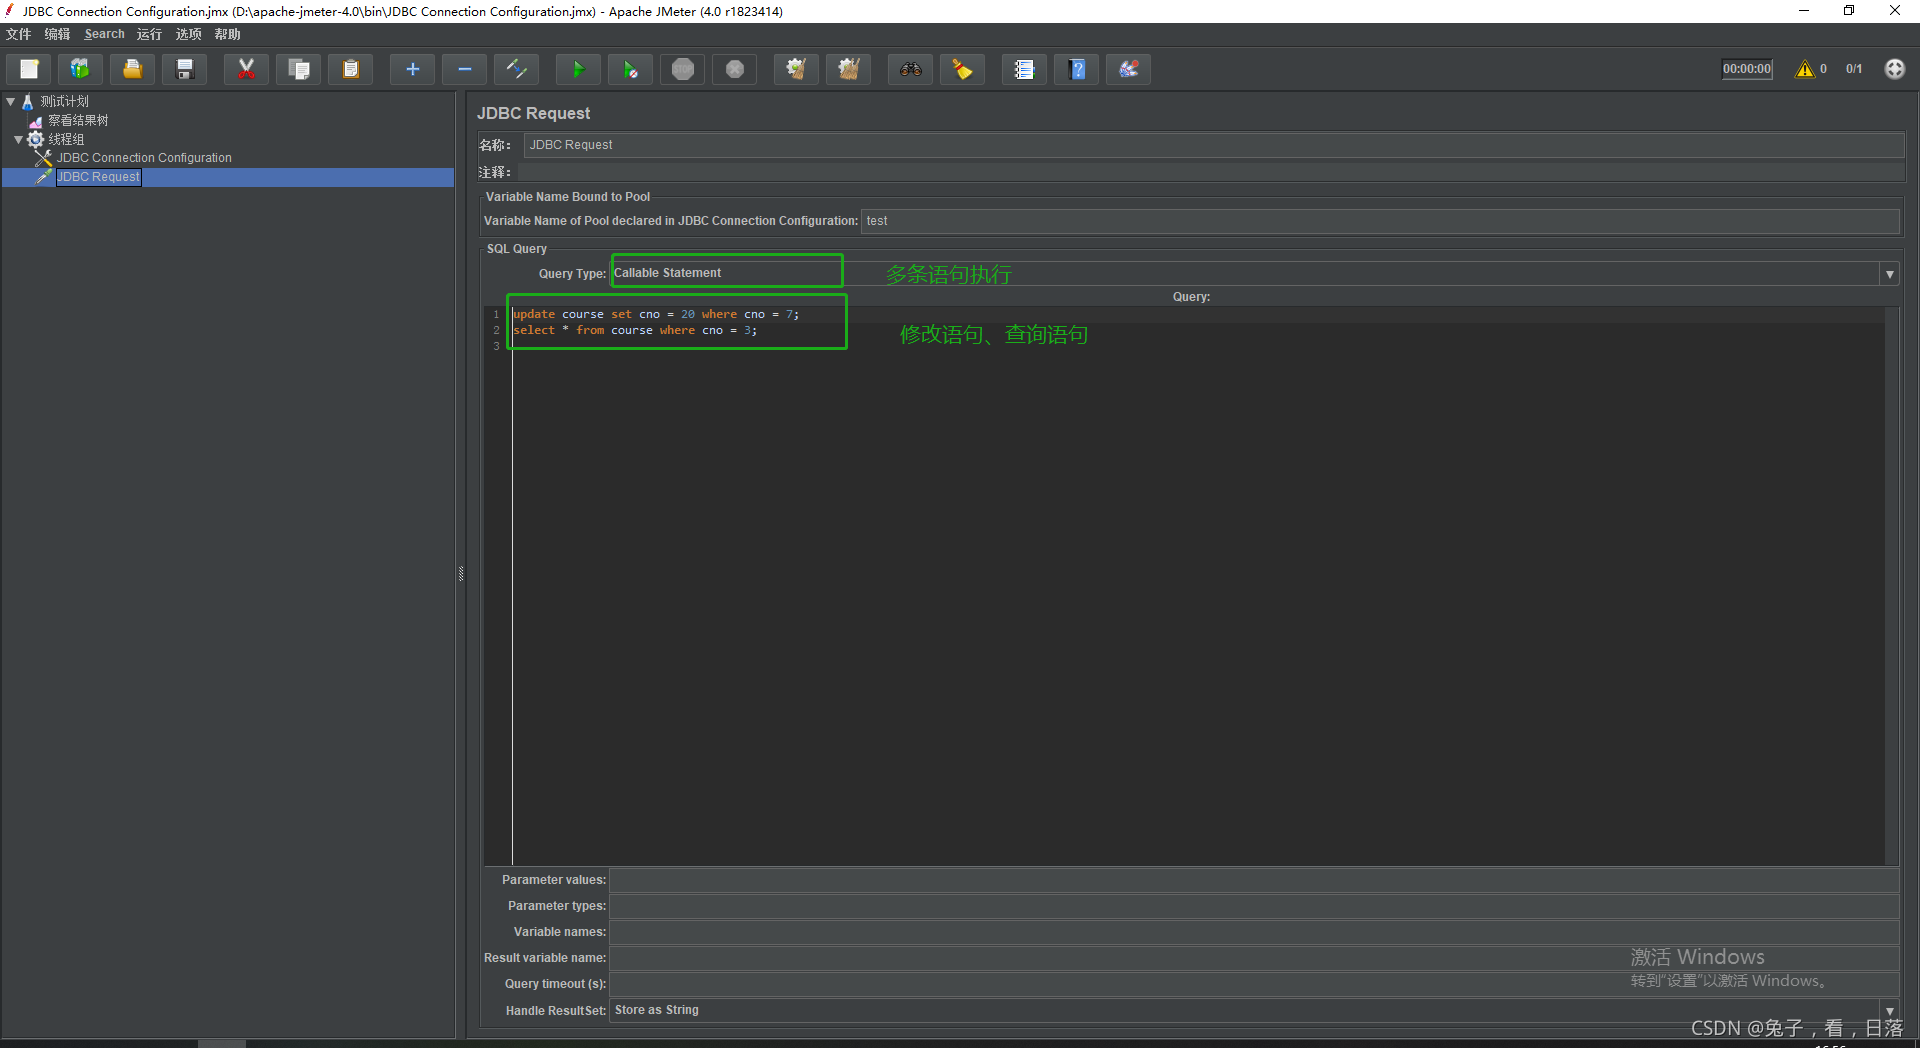This screenshot has height=1048, width=1920.
Task: Open the 文件 menu
Action: pos(17,33)
